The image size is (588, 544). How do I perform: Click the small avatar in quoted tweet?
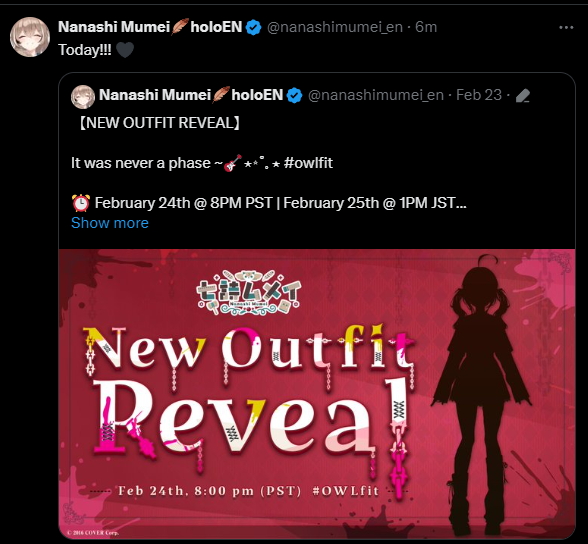[x=83, y=97]
